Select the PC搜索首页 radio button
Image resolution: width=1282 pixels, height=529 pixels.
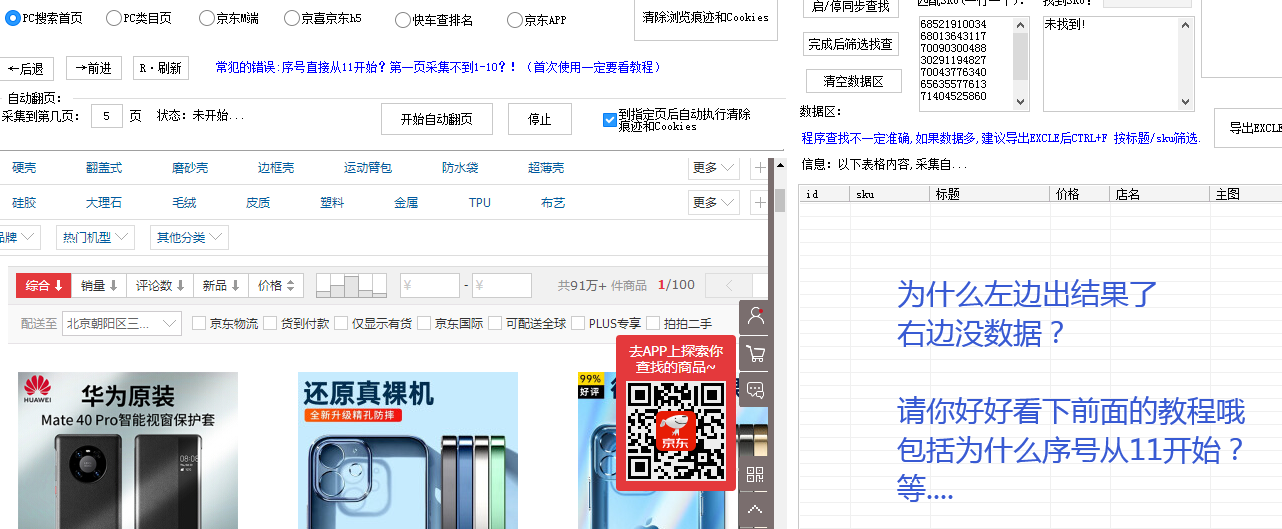[14, 18]
